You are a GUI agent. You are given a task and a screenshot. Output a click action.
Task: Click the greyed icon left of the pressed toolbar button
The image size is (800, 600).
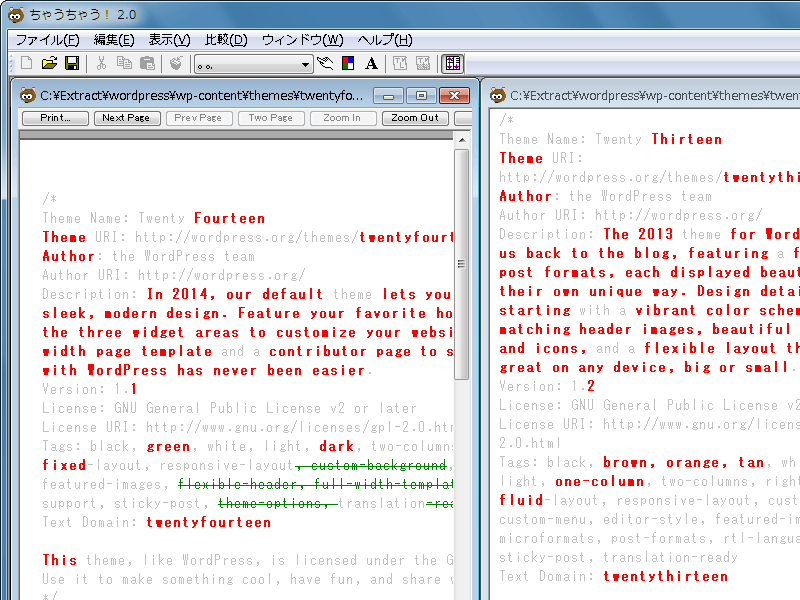423,63
